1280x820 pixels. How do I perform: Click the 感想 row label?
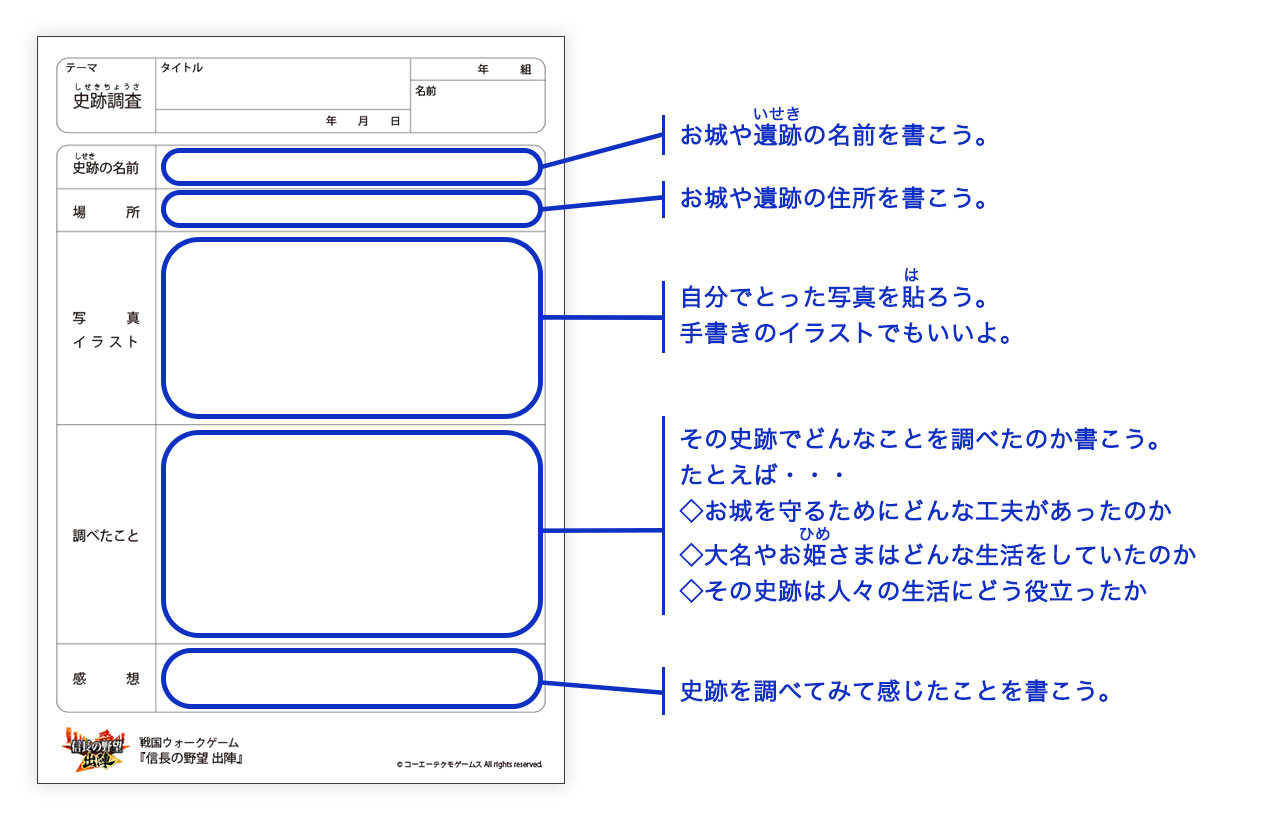pyautogui.click(x=106, y=678)
